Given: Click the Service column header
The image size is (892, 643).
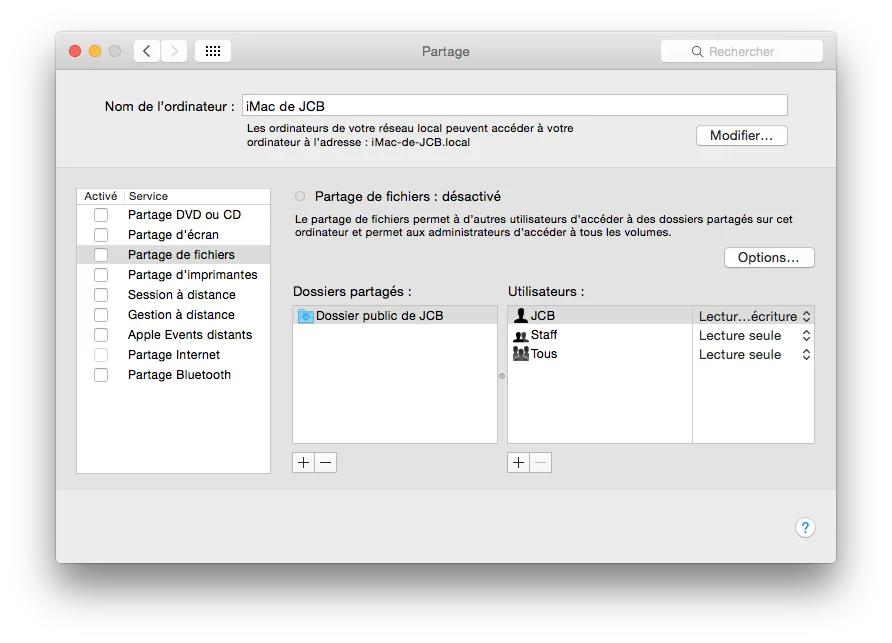Looking at the screenshot, I should pos(197,196).
